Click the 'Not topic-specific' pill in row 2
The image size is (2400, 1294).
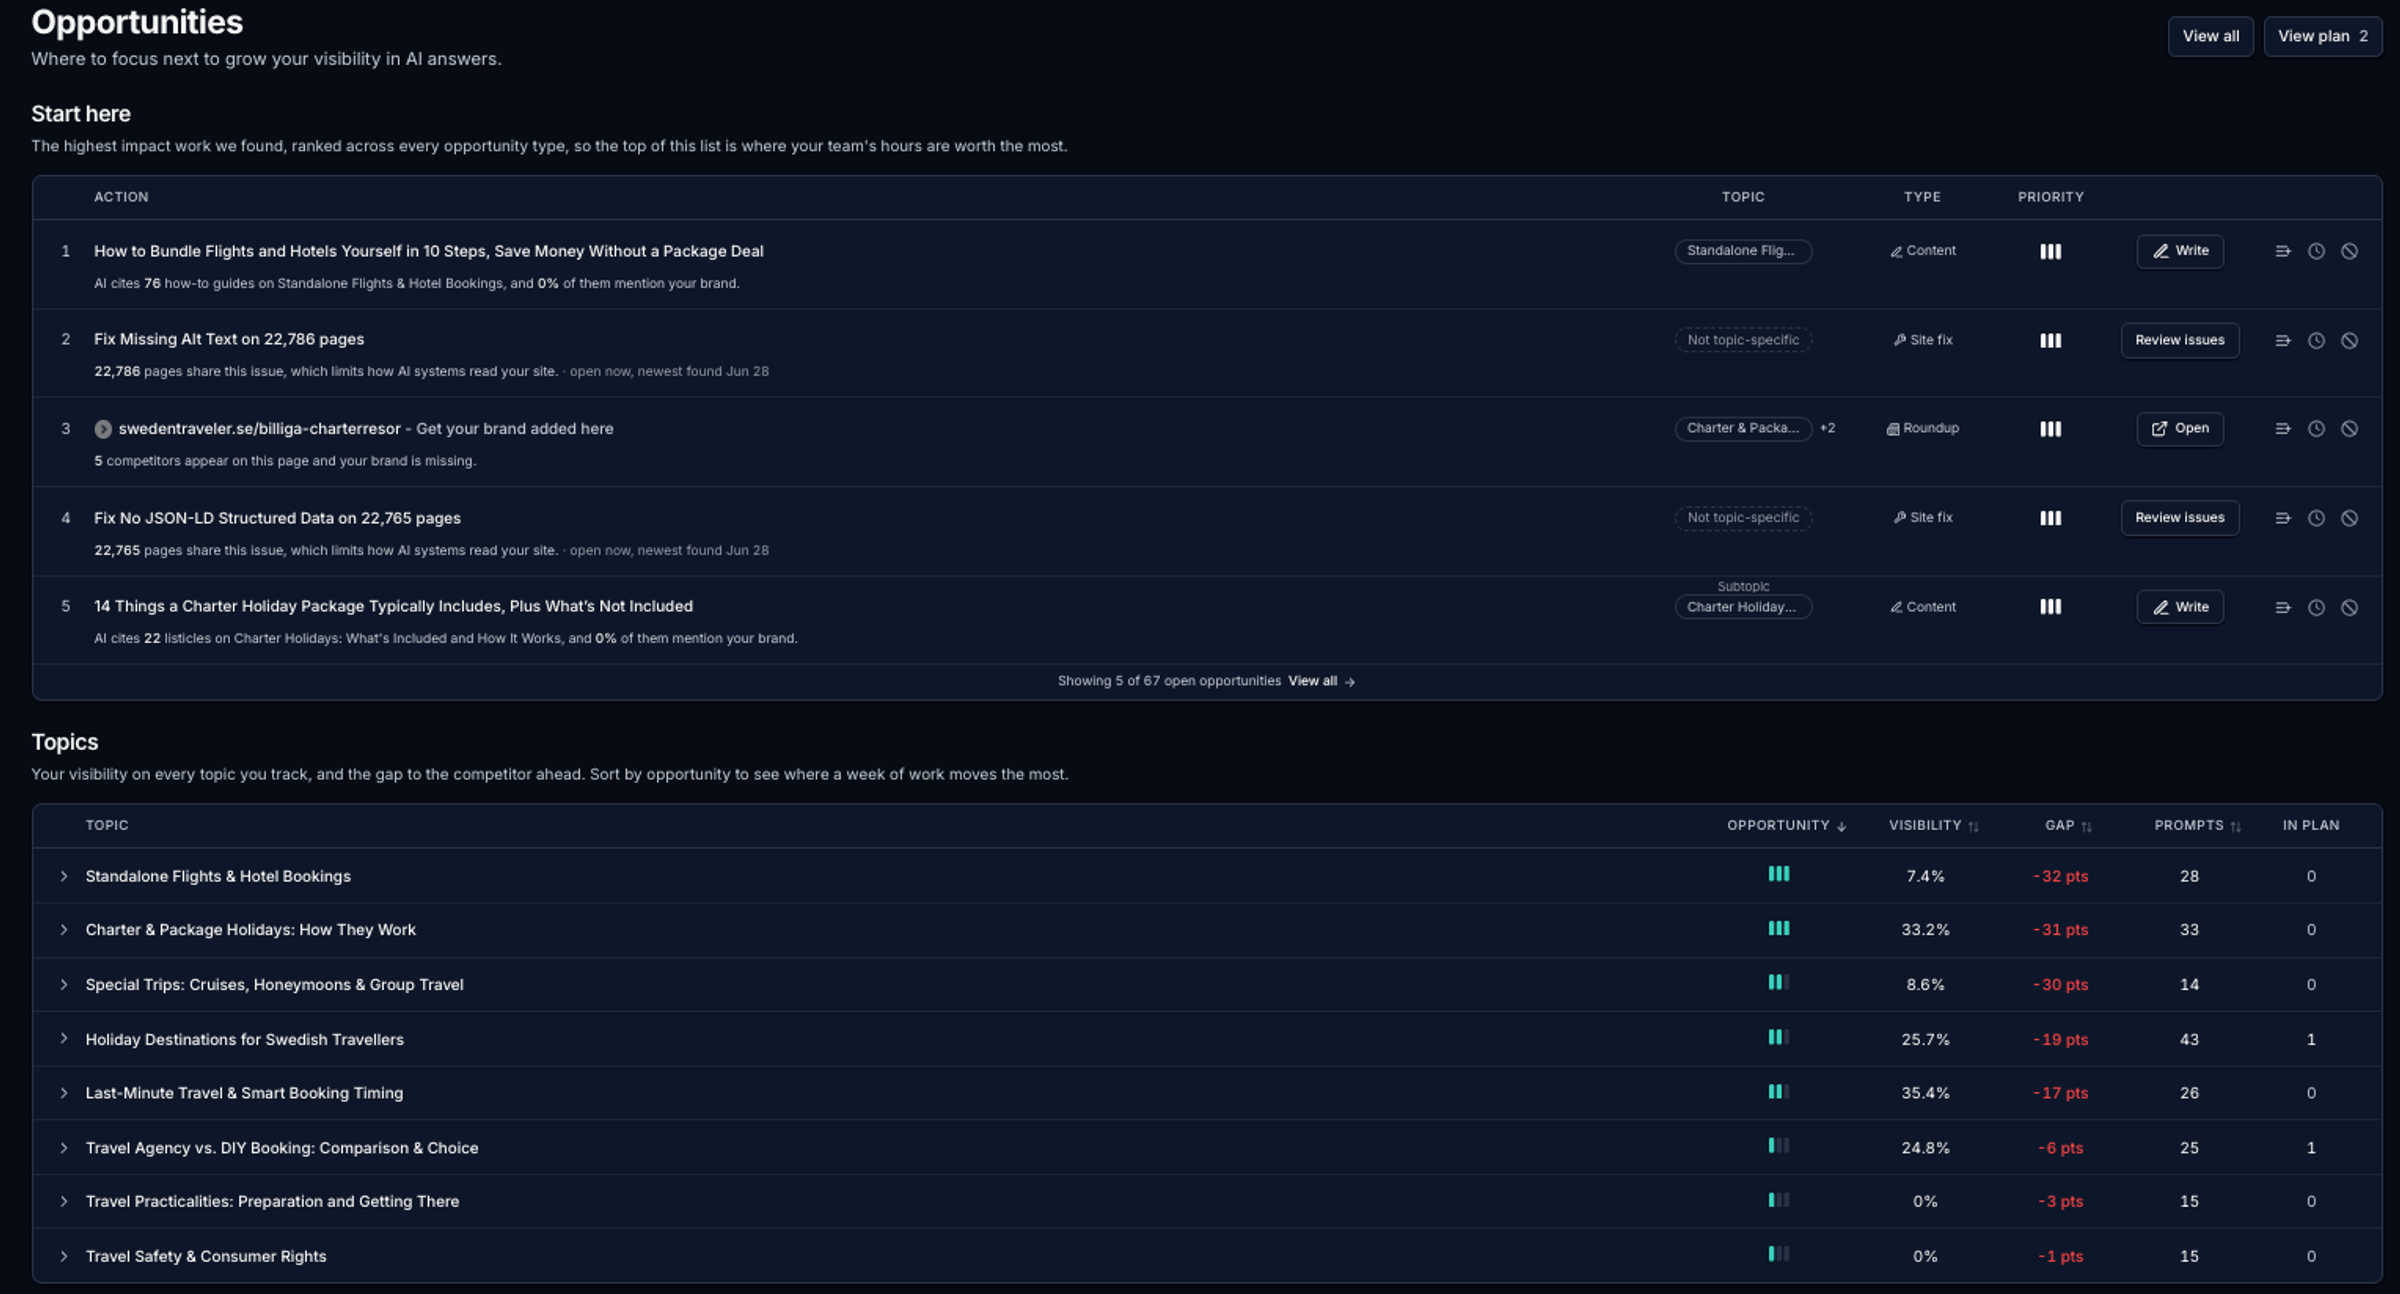(x=1742, y=340)
